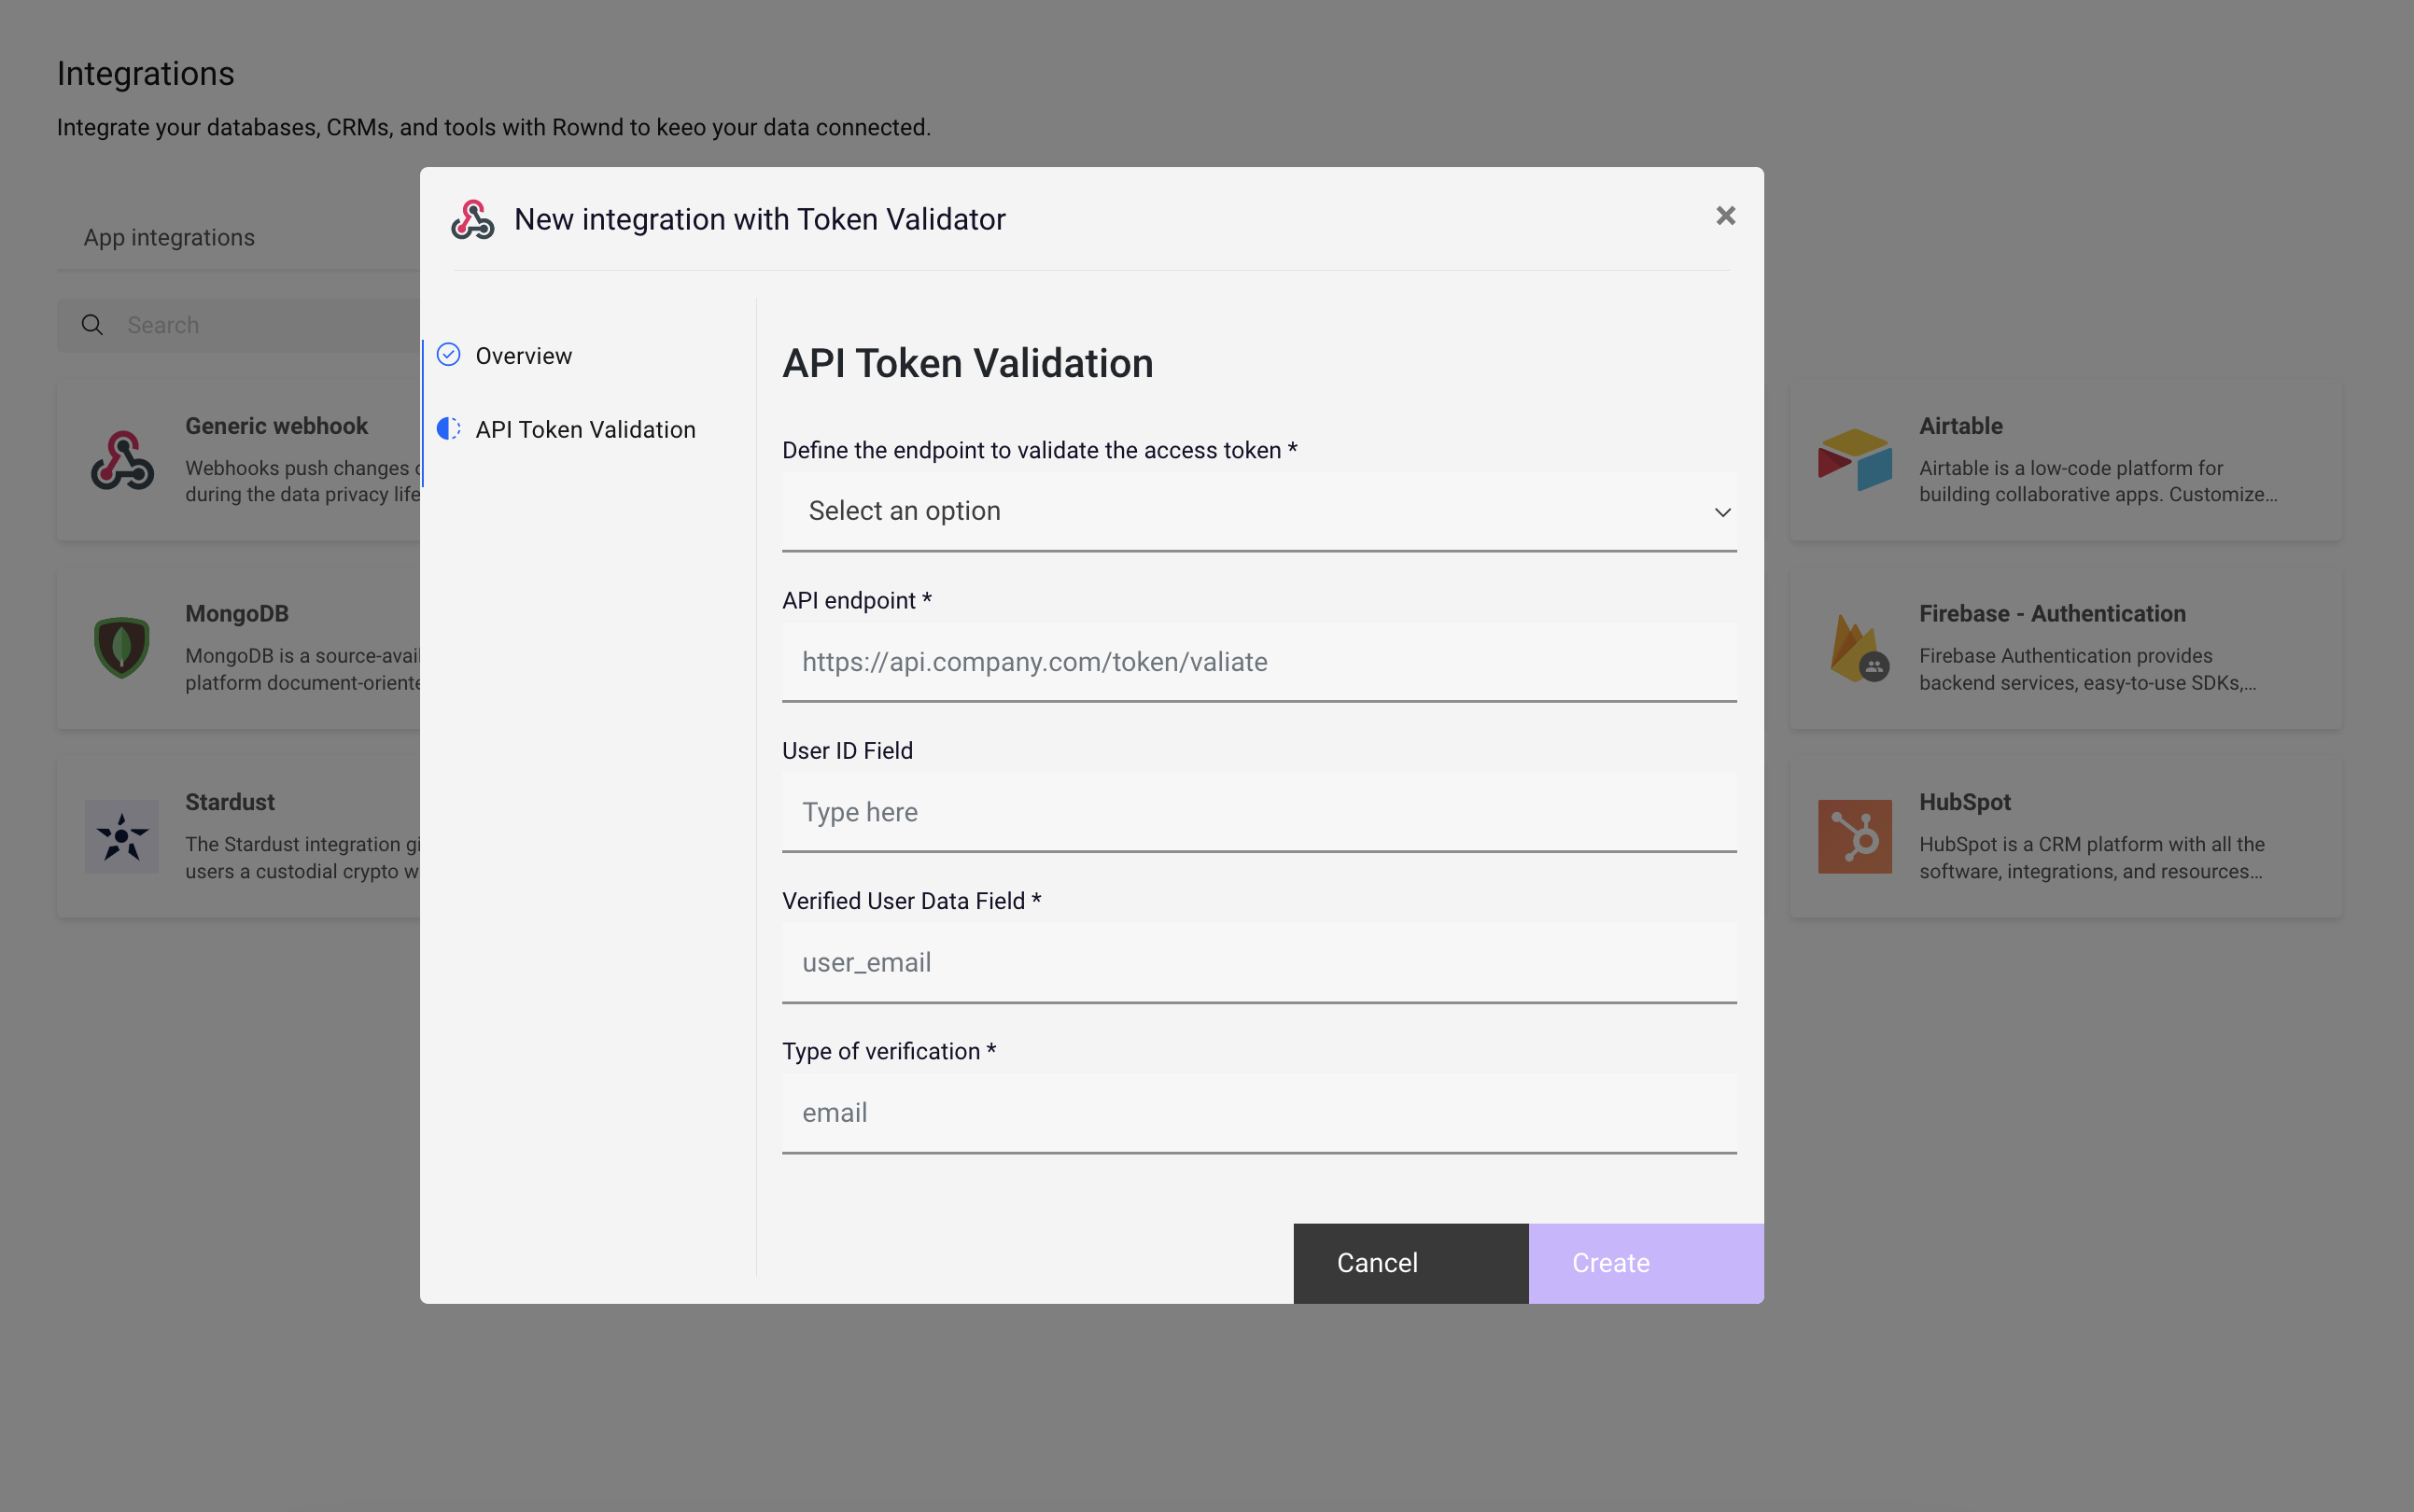2414x1512 pixels.
Task: Select the MongoDB shield icon
Action: click(120, 647)
